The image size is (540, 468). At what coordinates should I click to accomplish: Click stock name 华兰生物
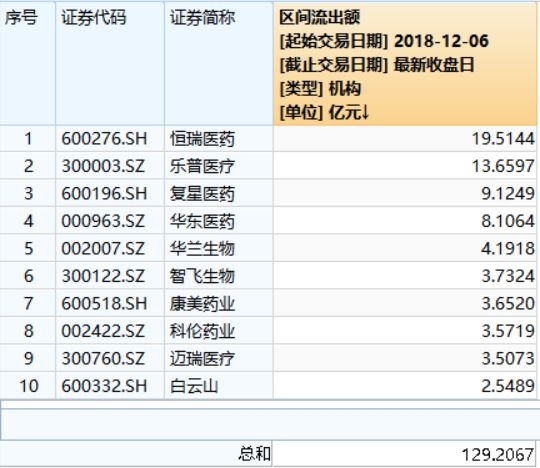click(x=202, y=249)
